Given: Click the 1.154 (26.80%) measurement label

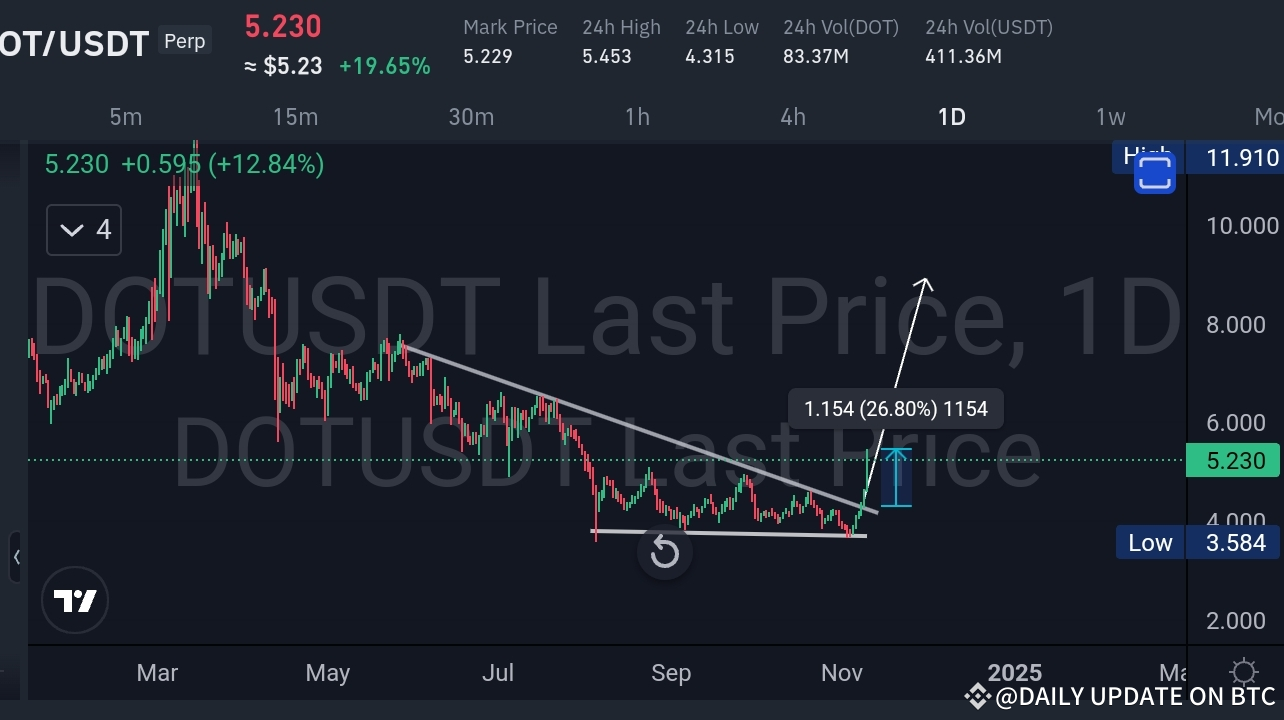Looking at the screenshot, I should click(896, 409).
